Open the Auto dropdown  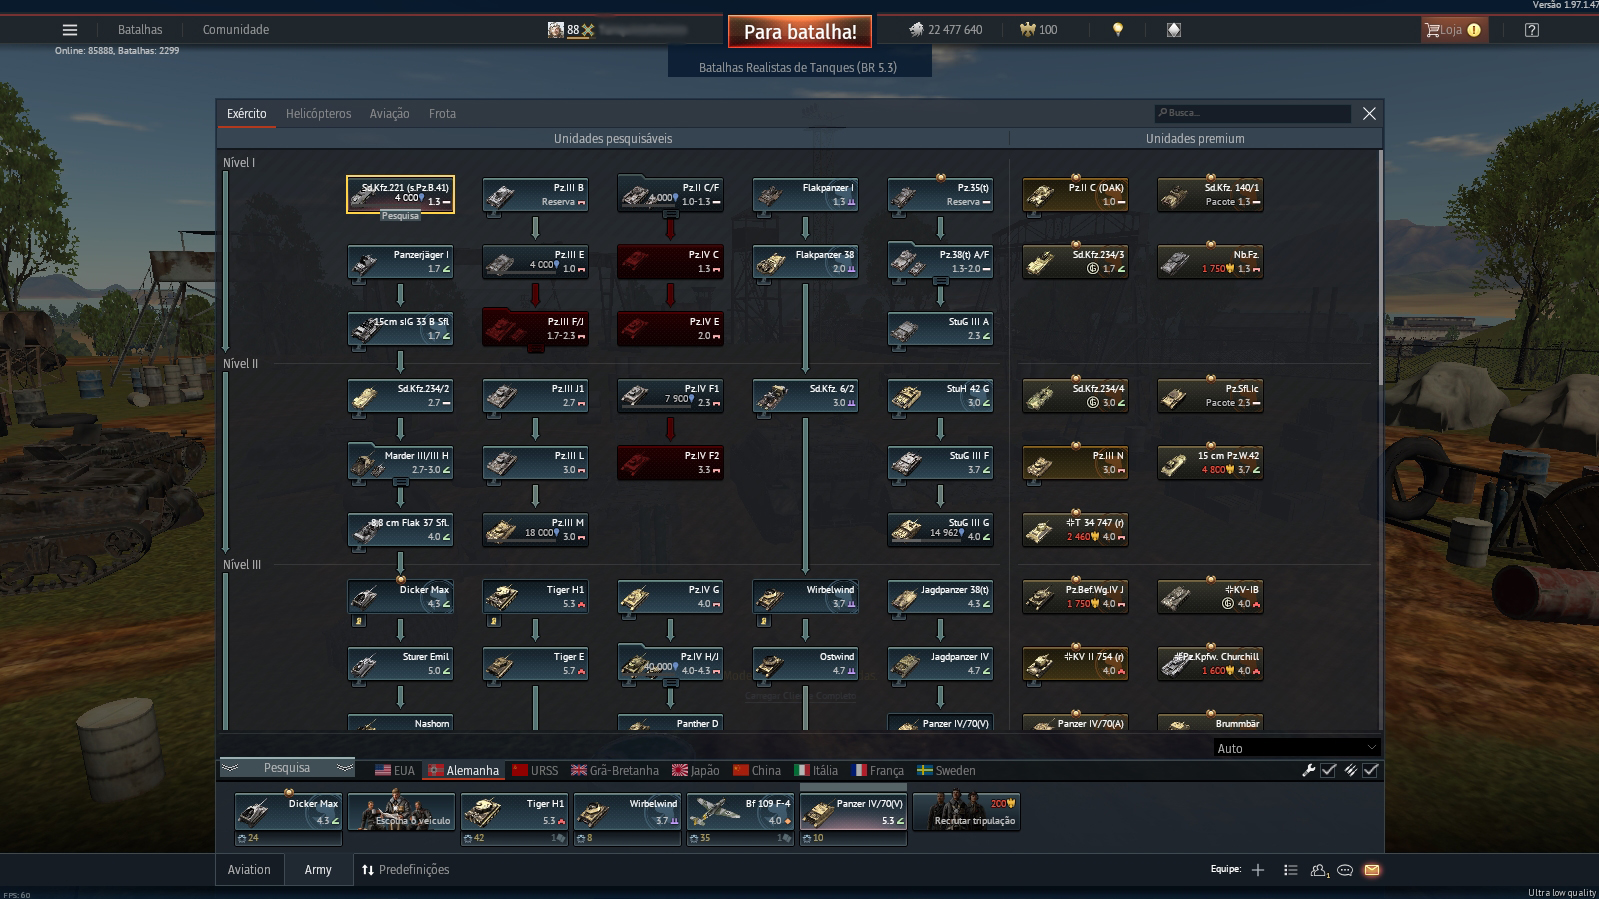pyautogui.click(x=1297, y=748)
